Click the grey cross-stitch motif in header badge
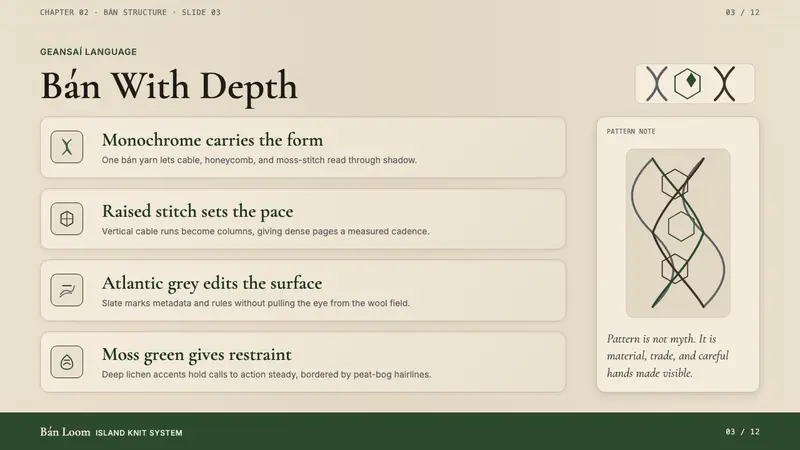This screenshot has height=450, width=800. (657, 83)
